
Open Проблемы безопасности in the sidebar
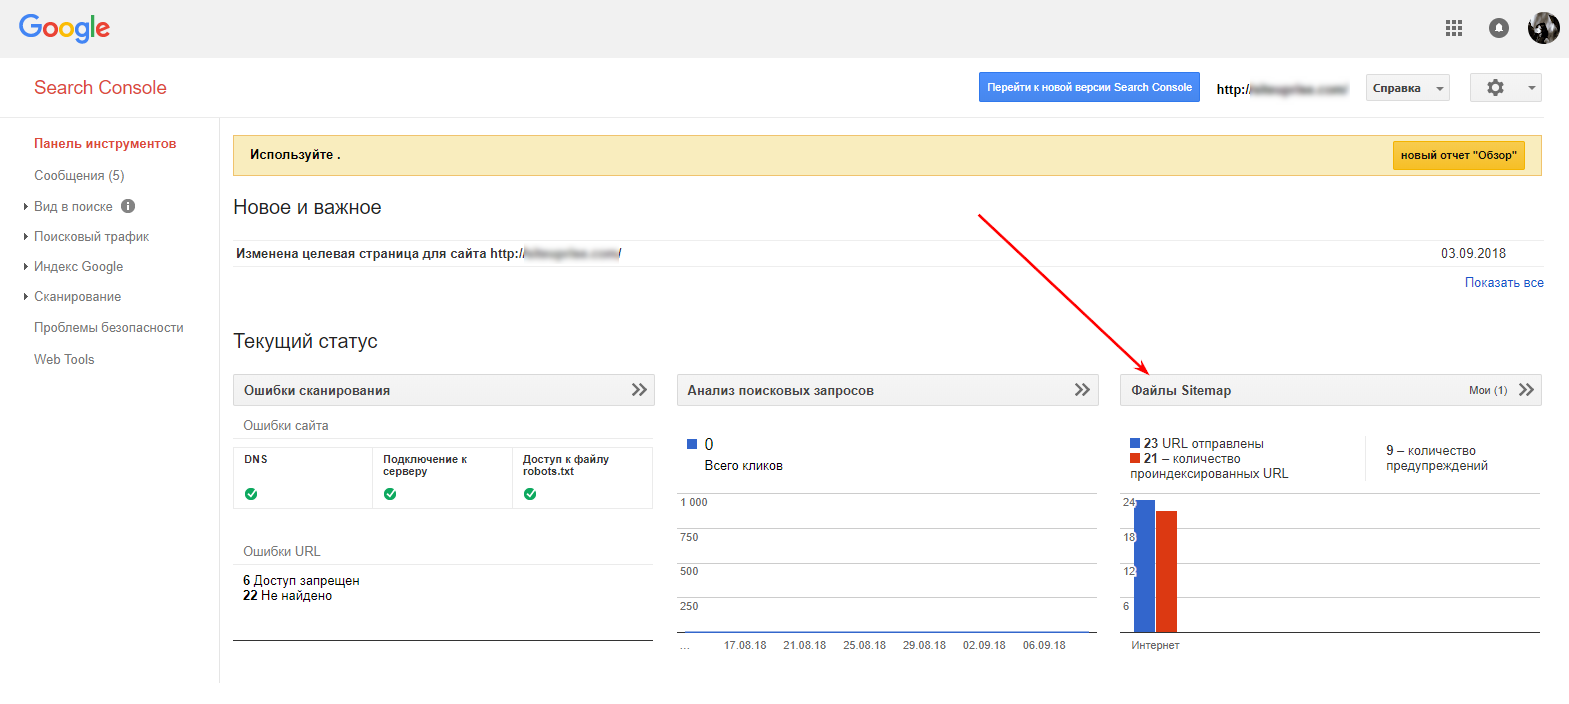(109, 328)
